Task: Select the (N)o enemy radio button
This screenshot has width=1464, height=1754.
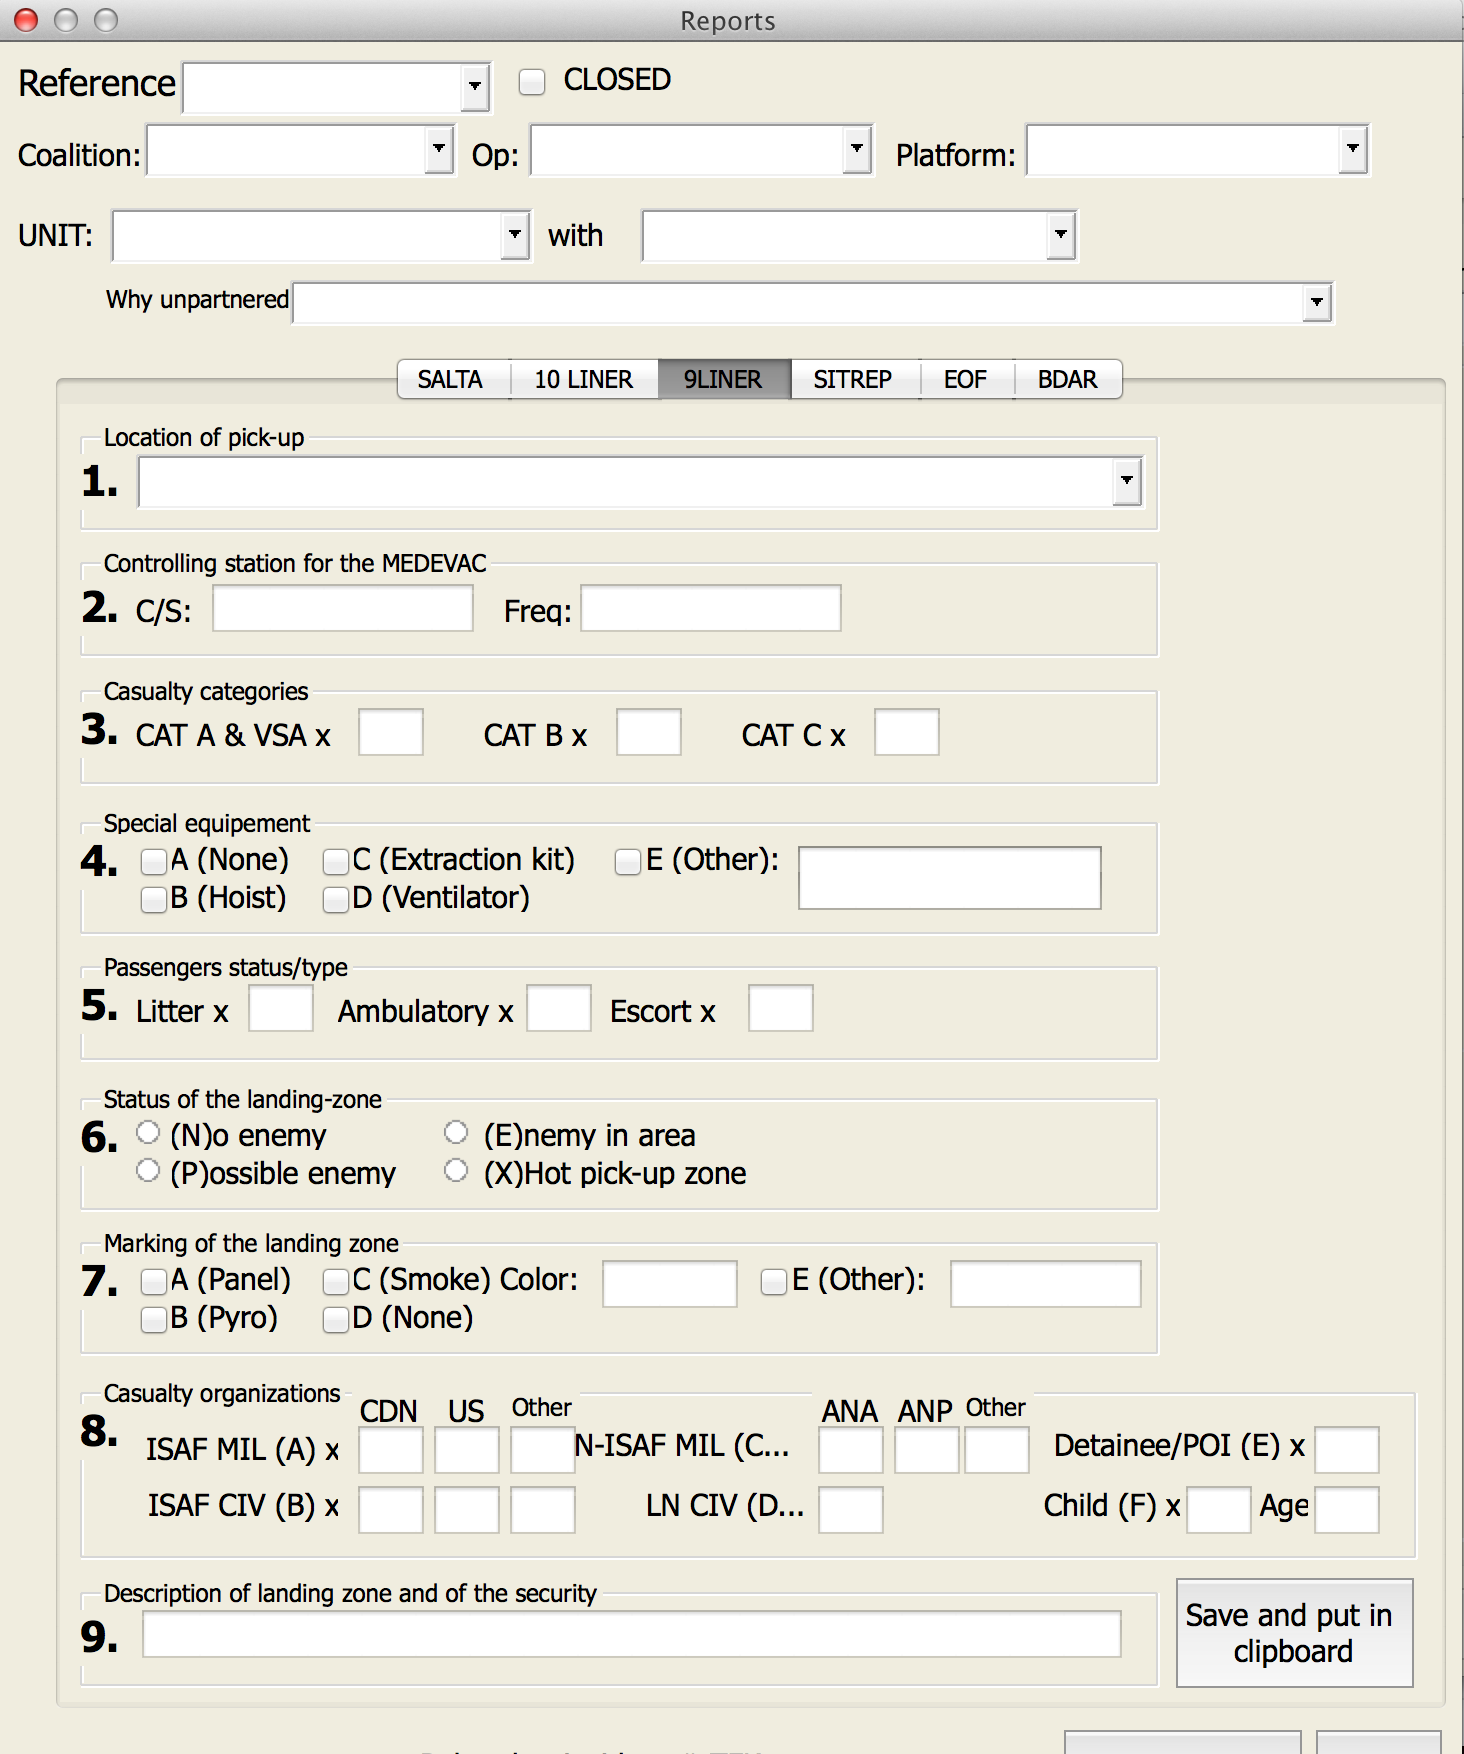Action: coord(148,1132)
